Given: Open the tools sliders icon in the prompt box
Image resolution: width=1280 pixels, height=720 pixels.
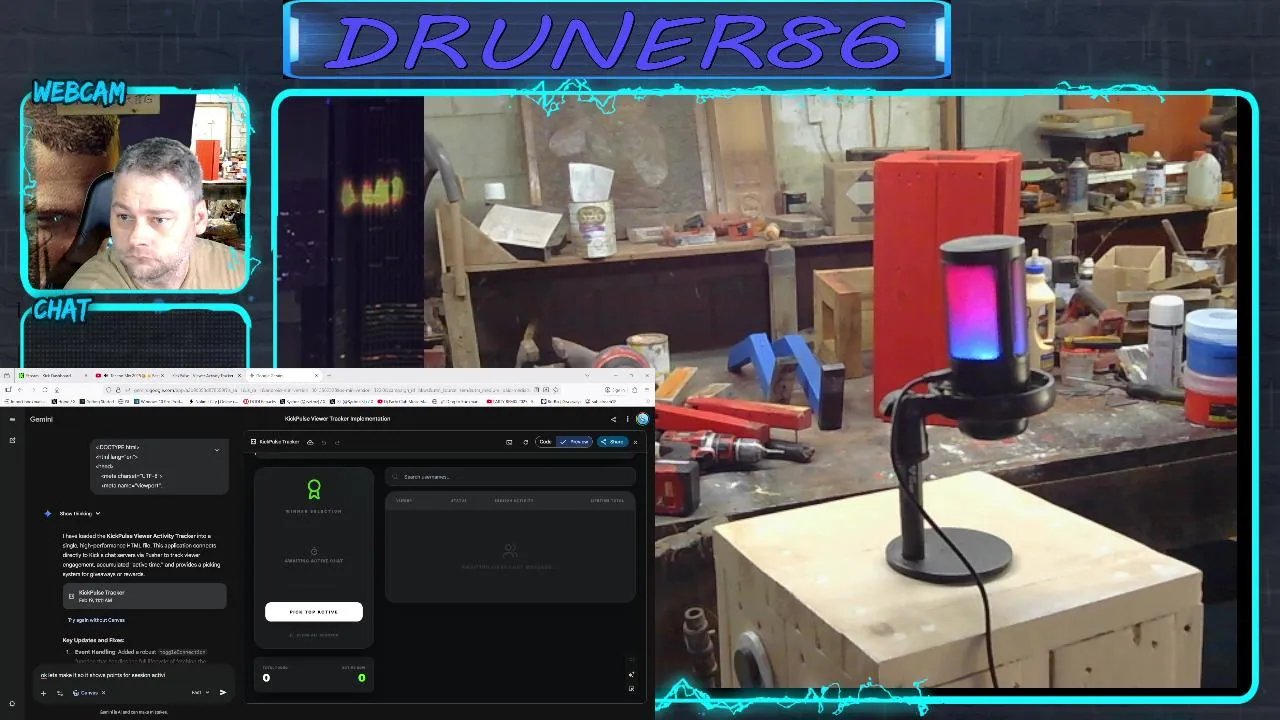Looking at the screenshot, I should click(x=60, y=693).
